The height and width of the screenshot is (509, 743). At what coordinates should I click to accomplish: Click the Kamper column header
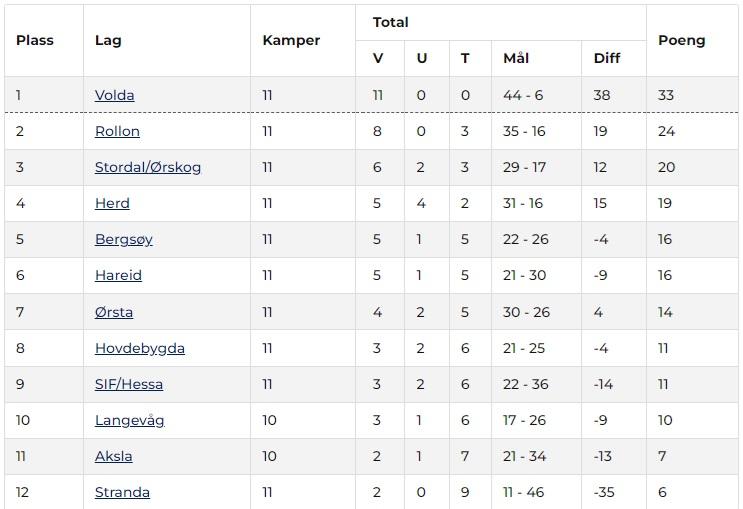point(291,40)
